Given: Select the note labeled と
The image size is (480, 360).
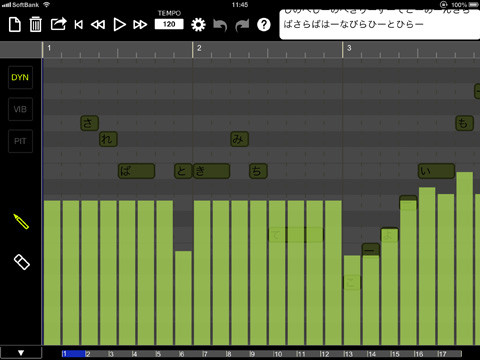Looking at the screenshot, I should pos(183,171).
